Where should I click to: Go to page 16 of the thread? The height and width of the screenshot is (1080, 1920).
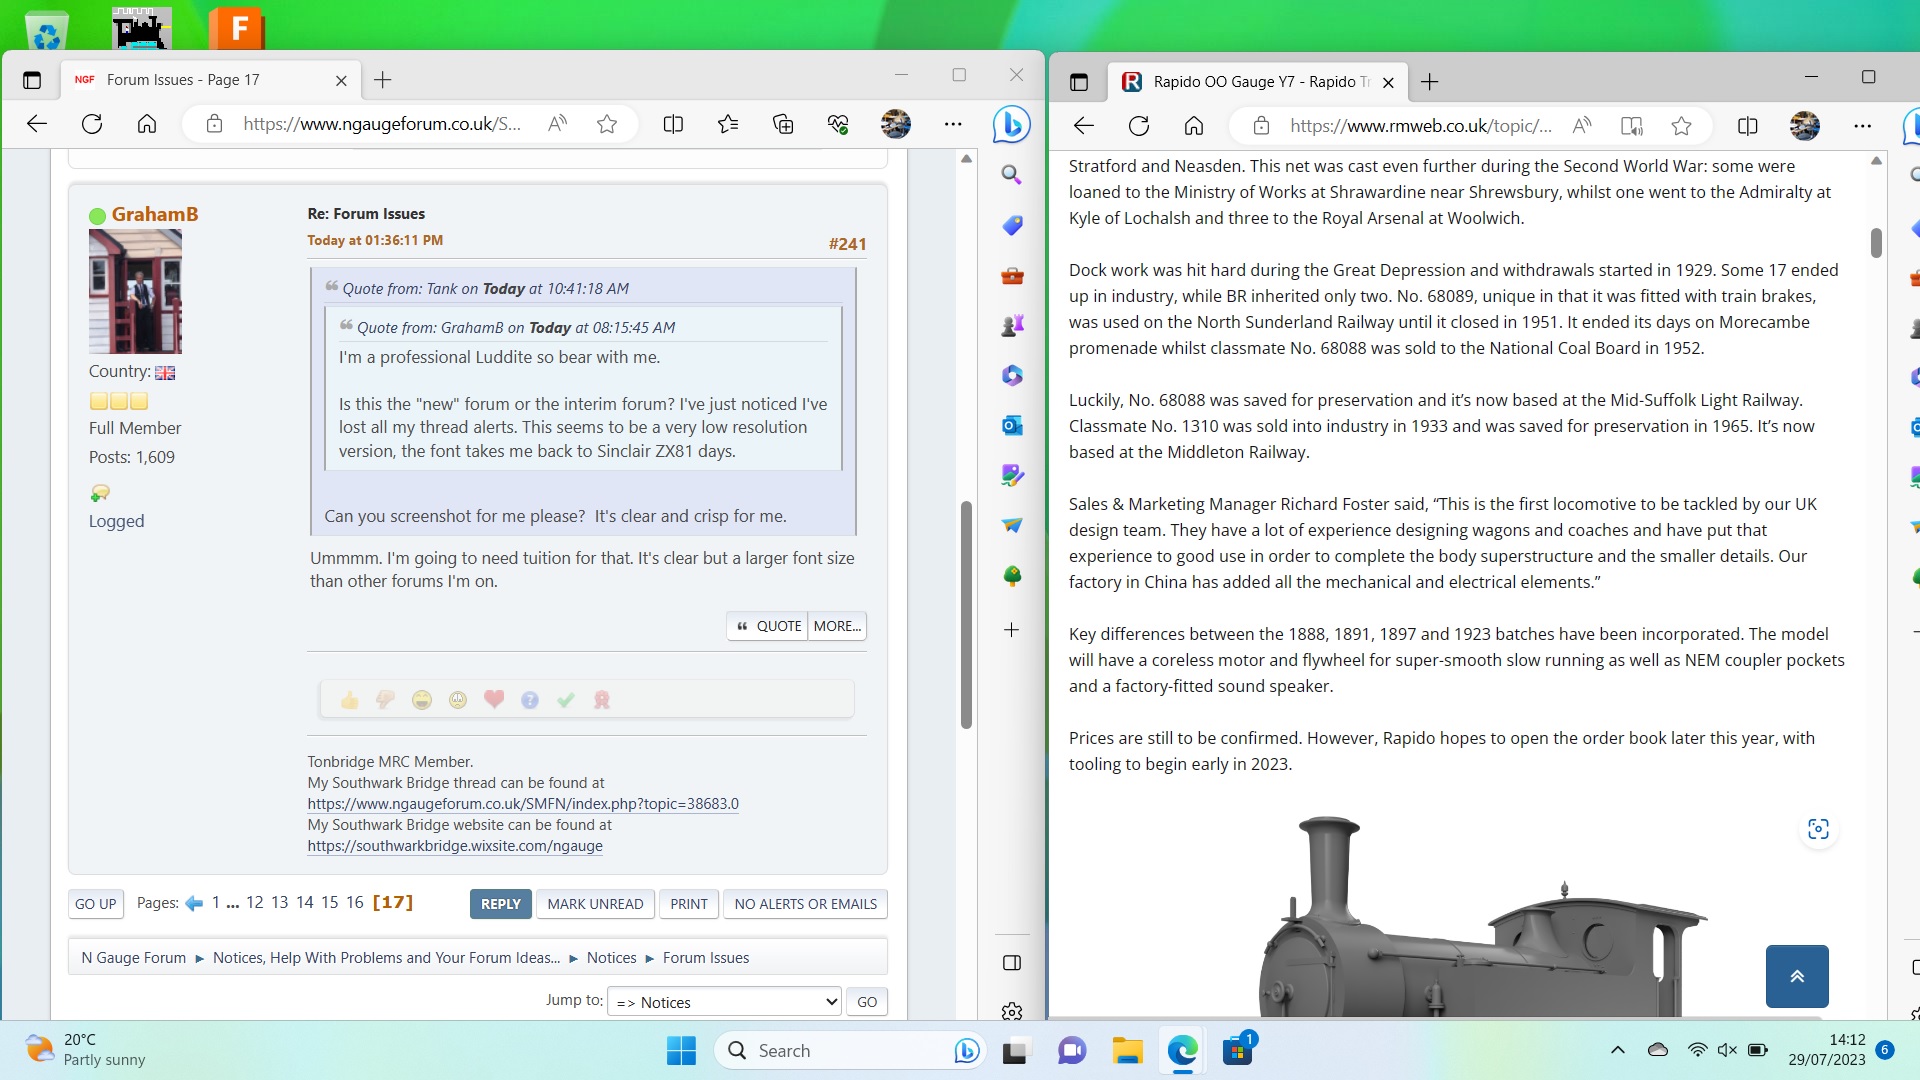[355, 903]
